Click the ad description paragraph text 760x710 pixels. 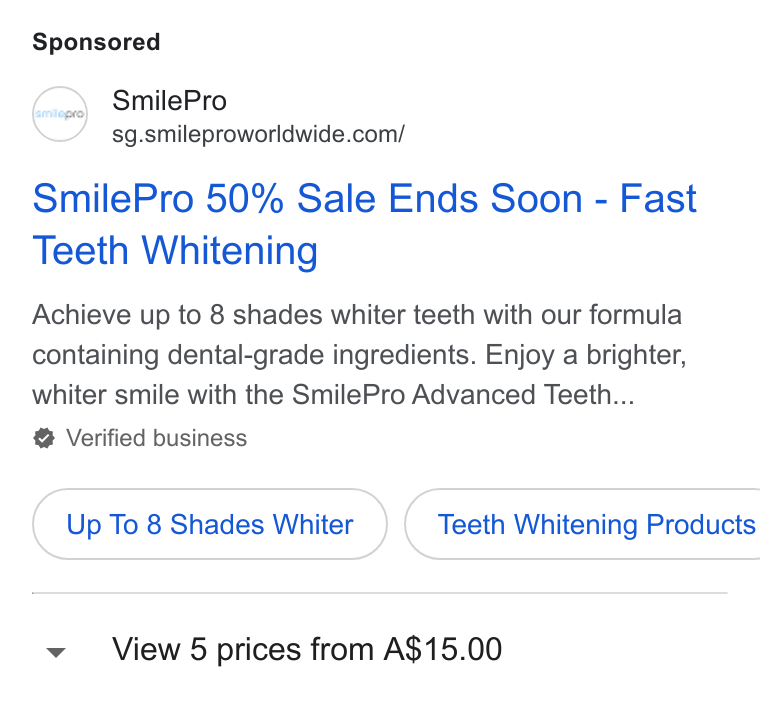coord(359,355)
